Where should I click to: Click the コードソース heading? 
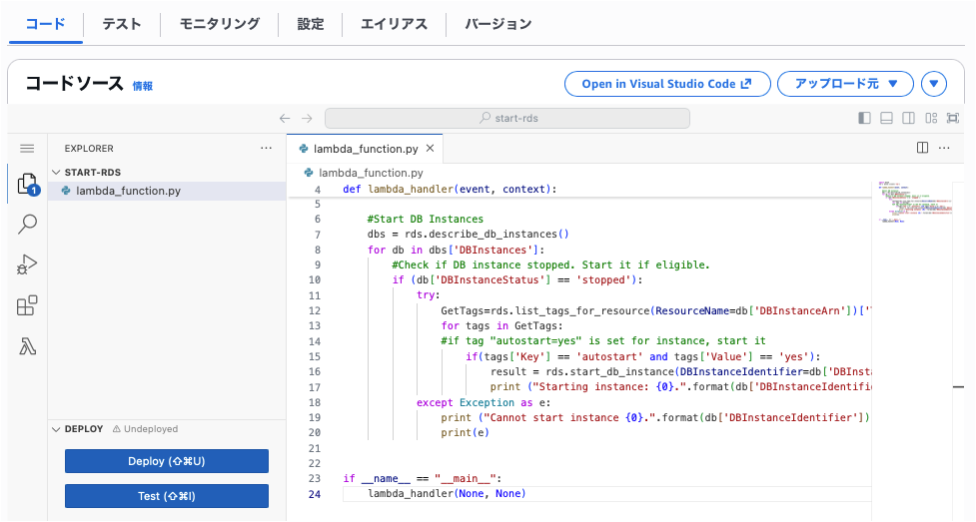[74, 83]
